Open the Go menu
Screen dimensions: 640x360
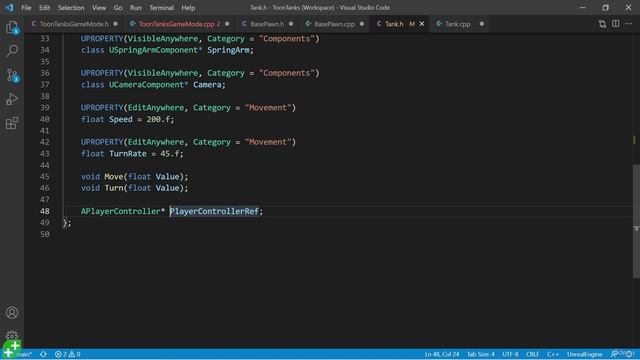[118, 8]
